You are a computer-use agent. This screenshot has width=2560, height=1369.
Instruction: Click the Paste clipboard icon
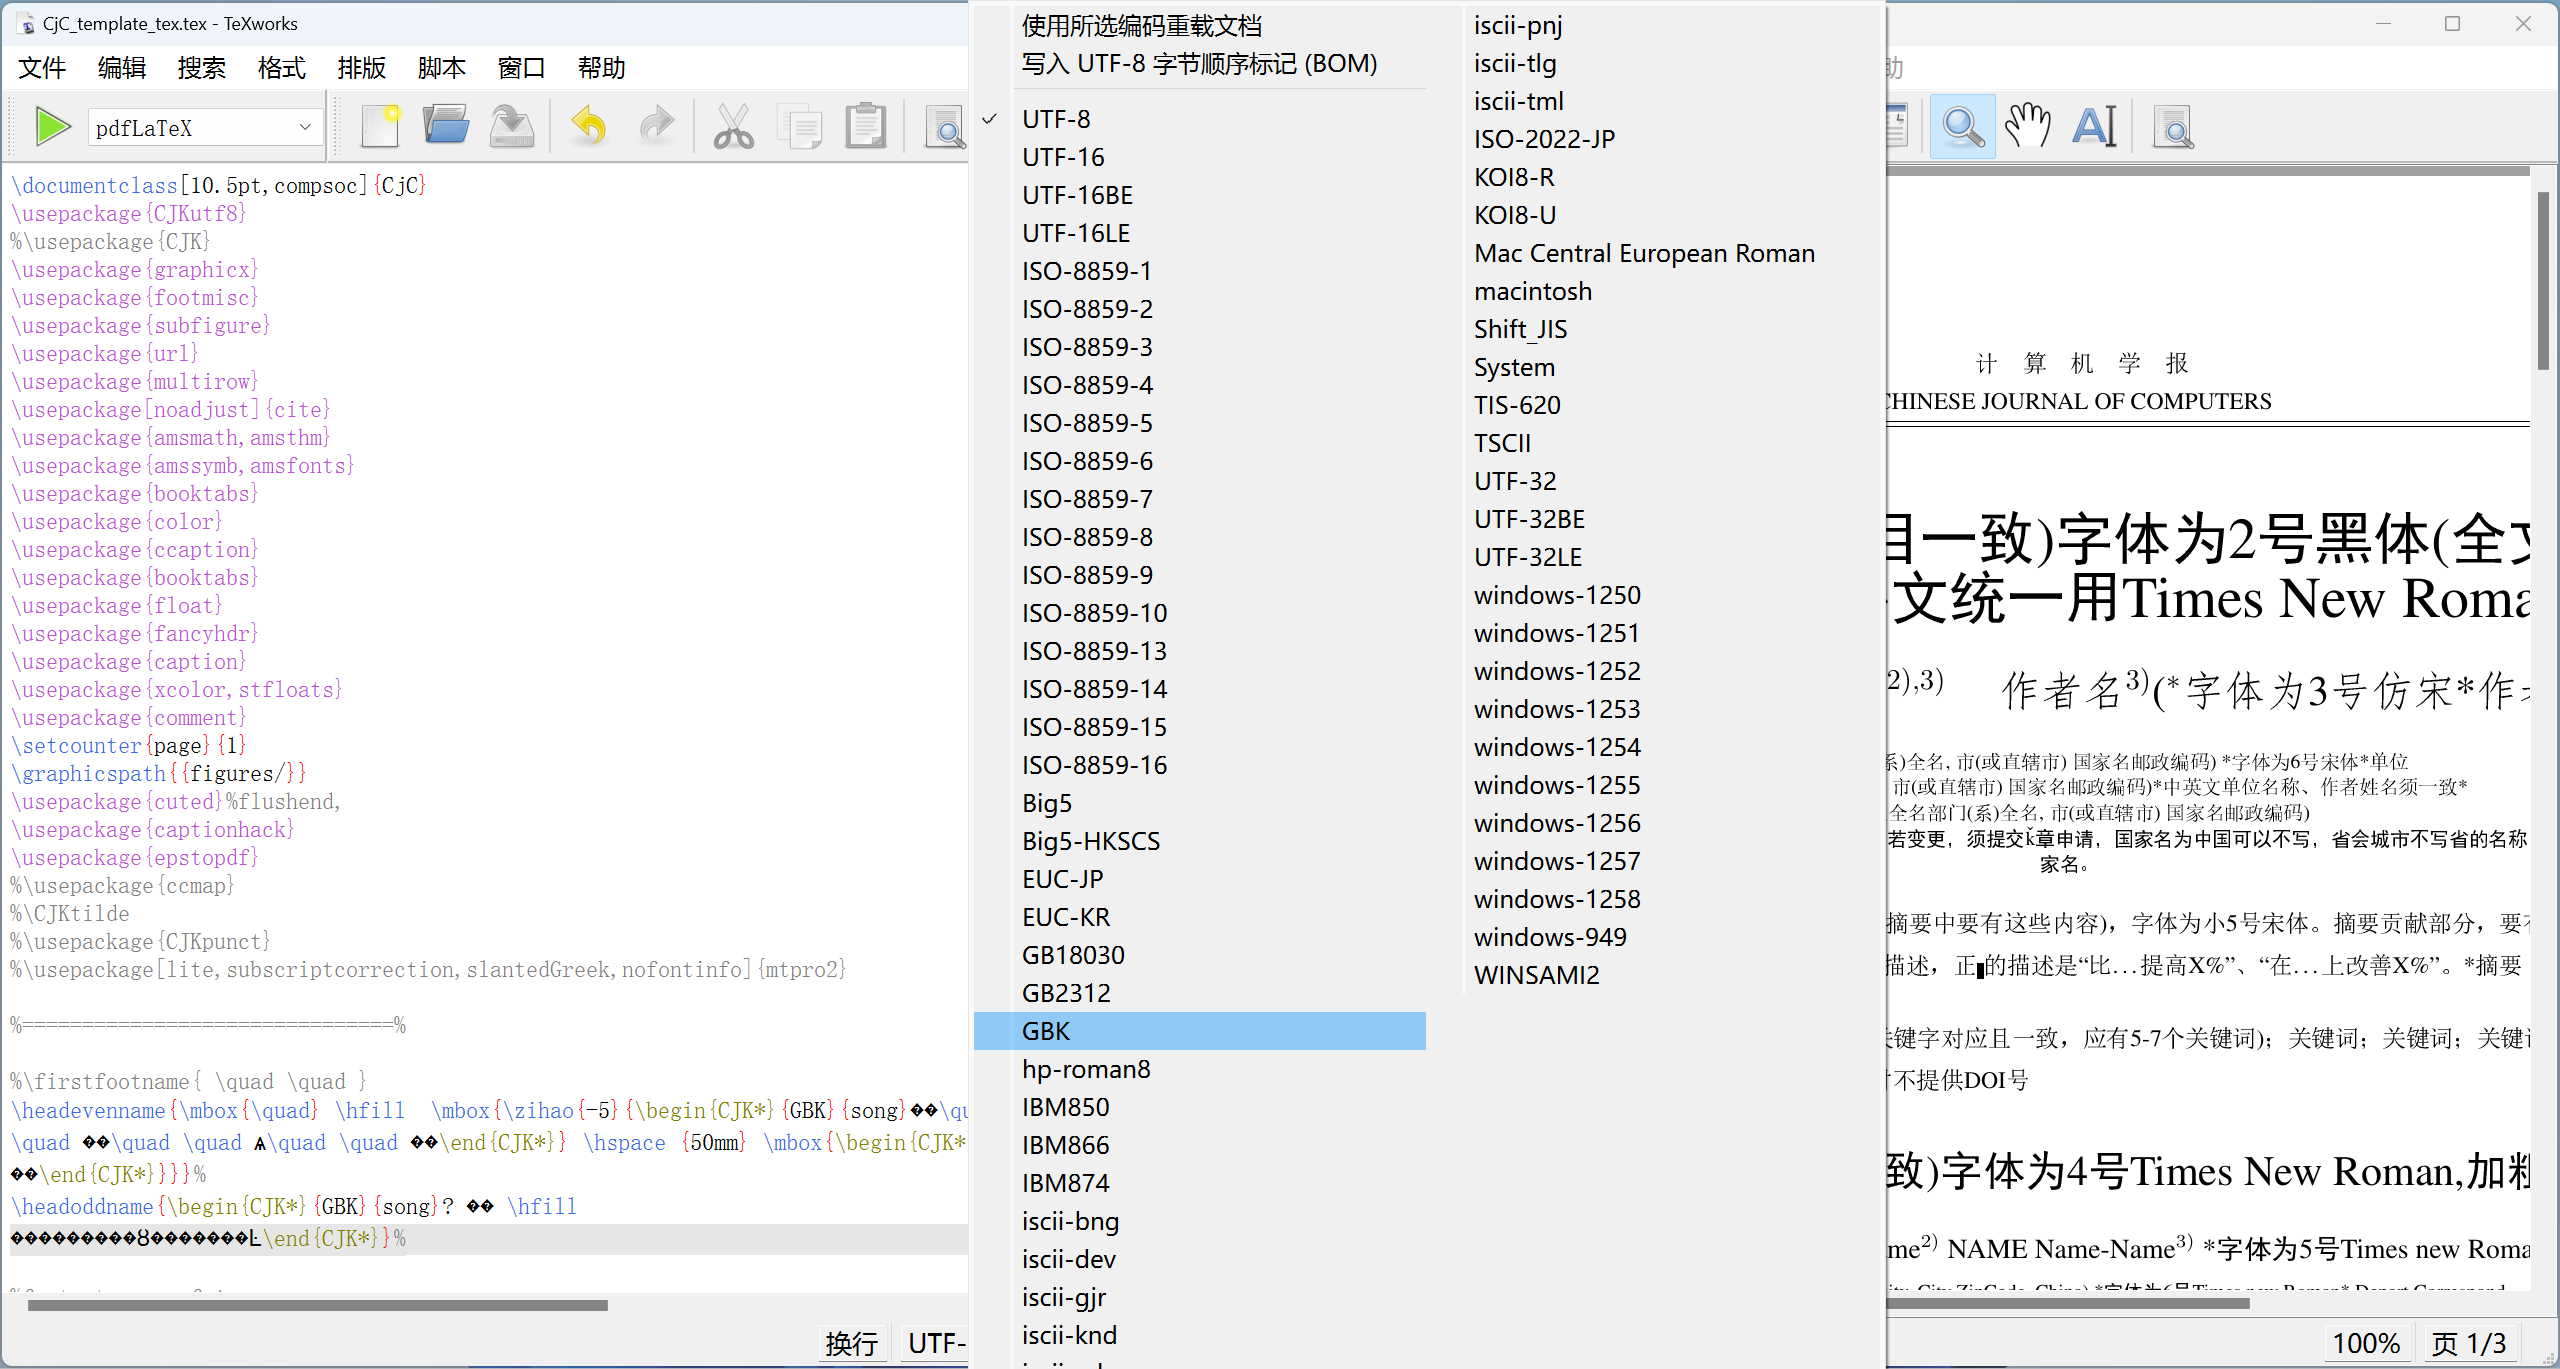[865, 127]
